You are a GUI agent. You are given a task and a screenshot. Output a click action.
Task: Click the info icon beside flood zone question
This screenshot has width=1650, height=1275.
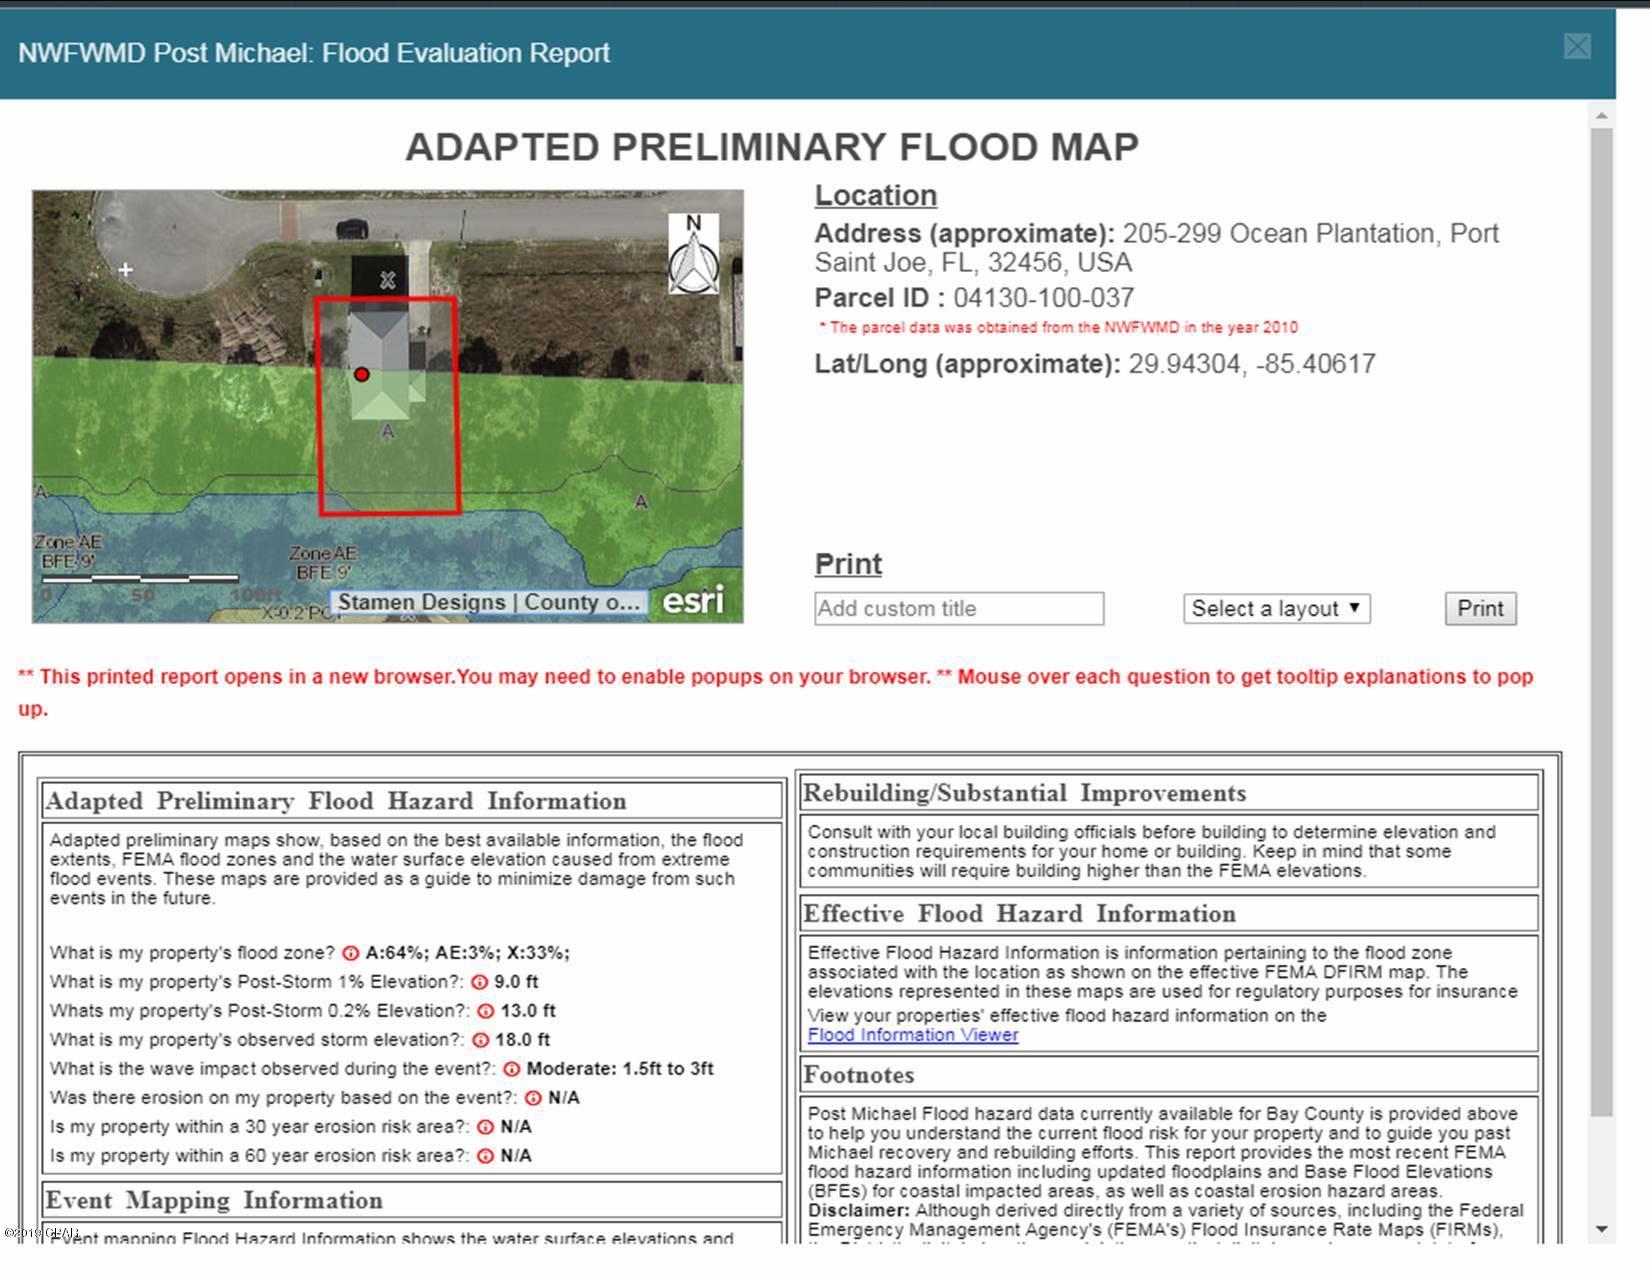pyautogui.click(x=350, y=953)
